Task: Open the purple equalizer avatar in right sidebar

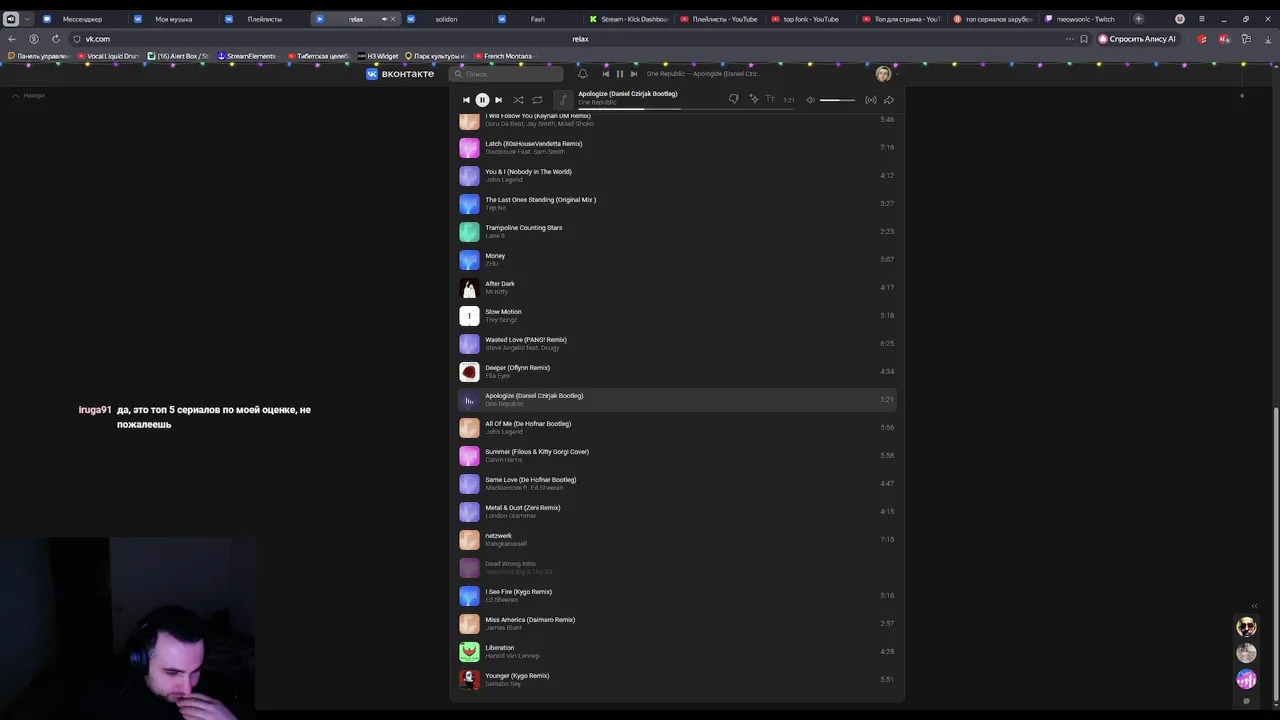Action: click(x=1246, y=679)
